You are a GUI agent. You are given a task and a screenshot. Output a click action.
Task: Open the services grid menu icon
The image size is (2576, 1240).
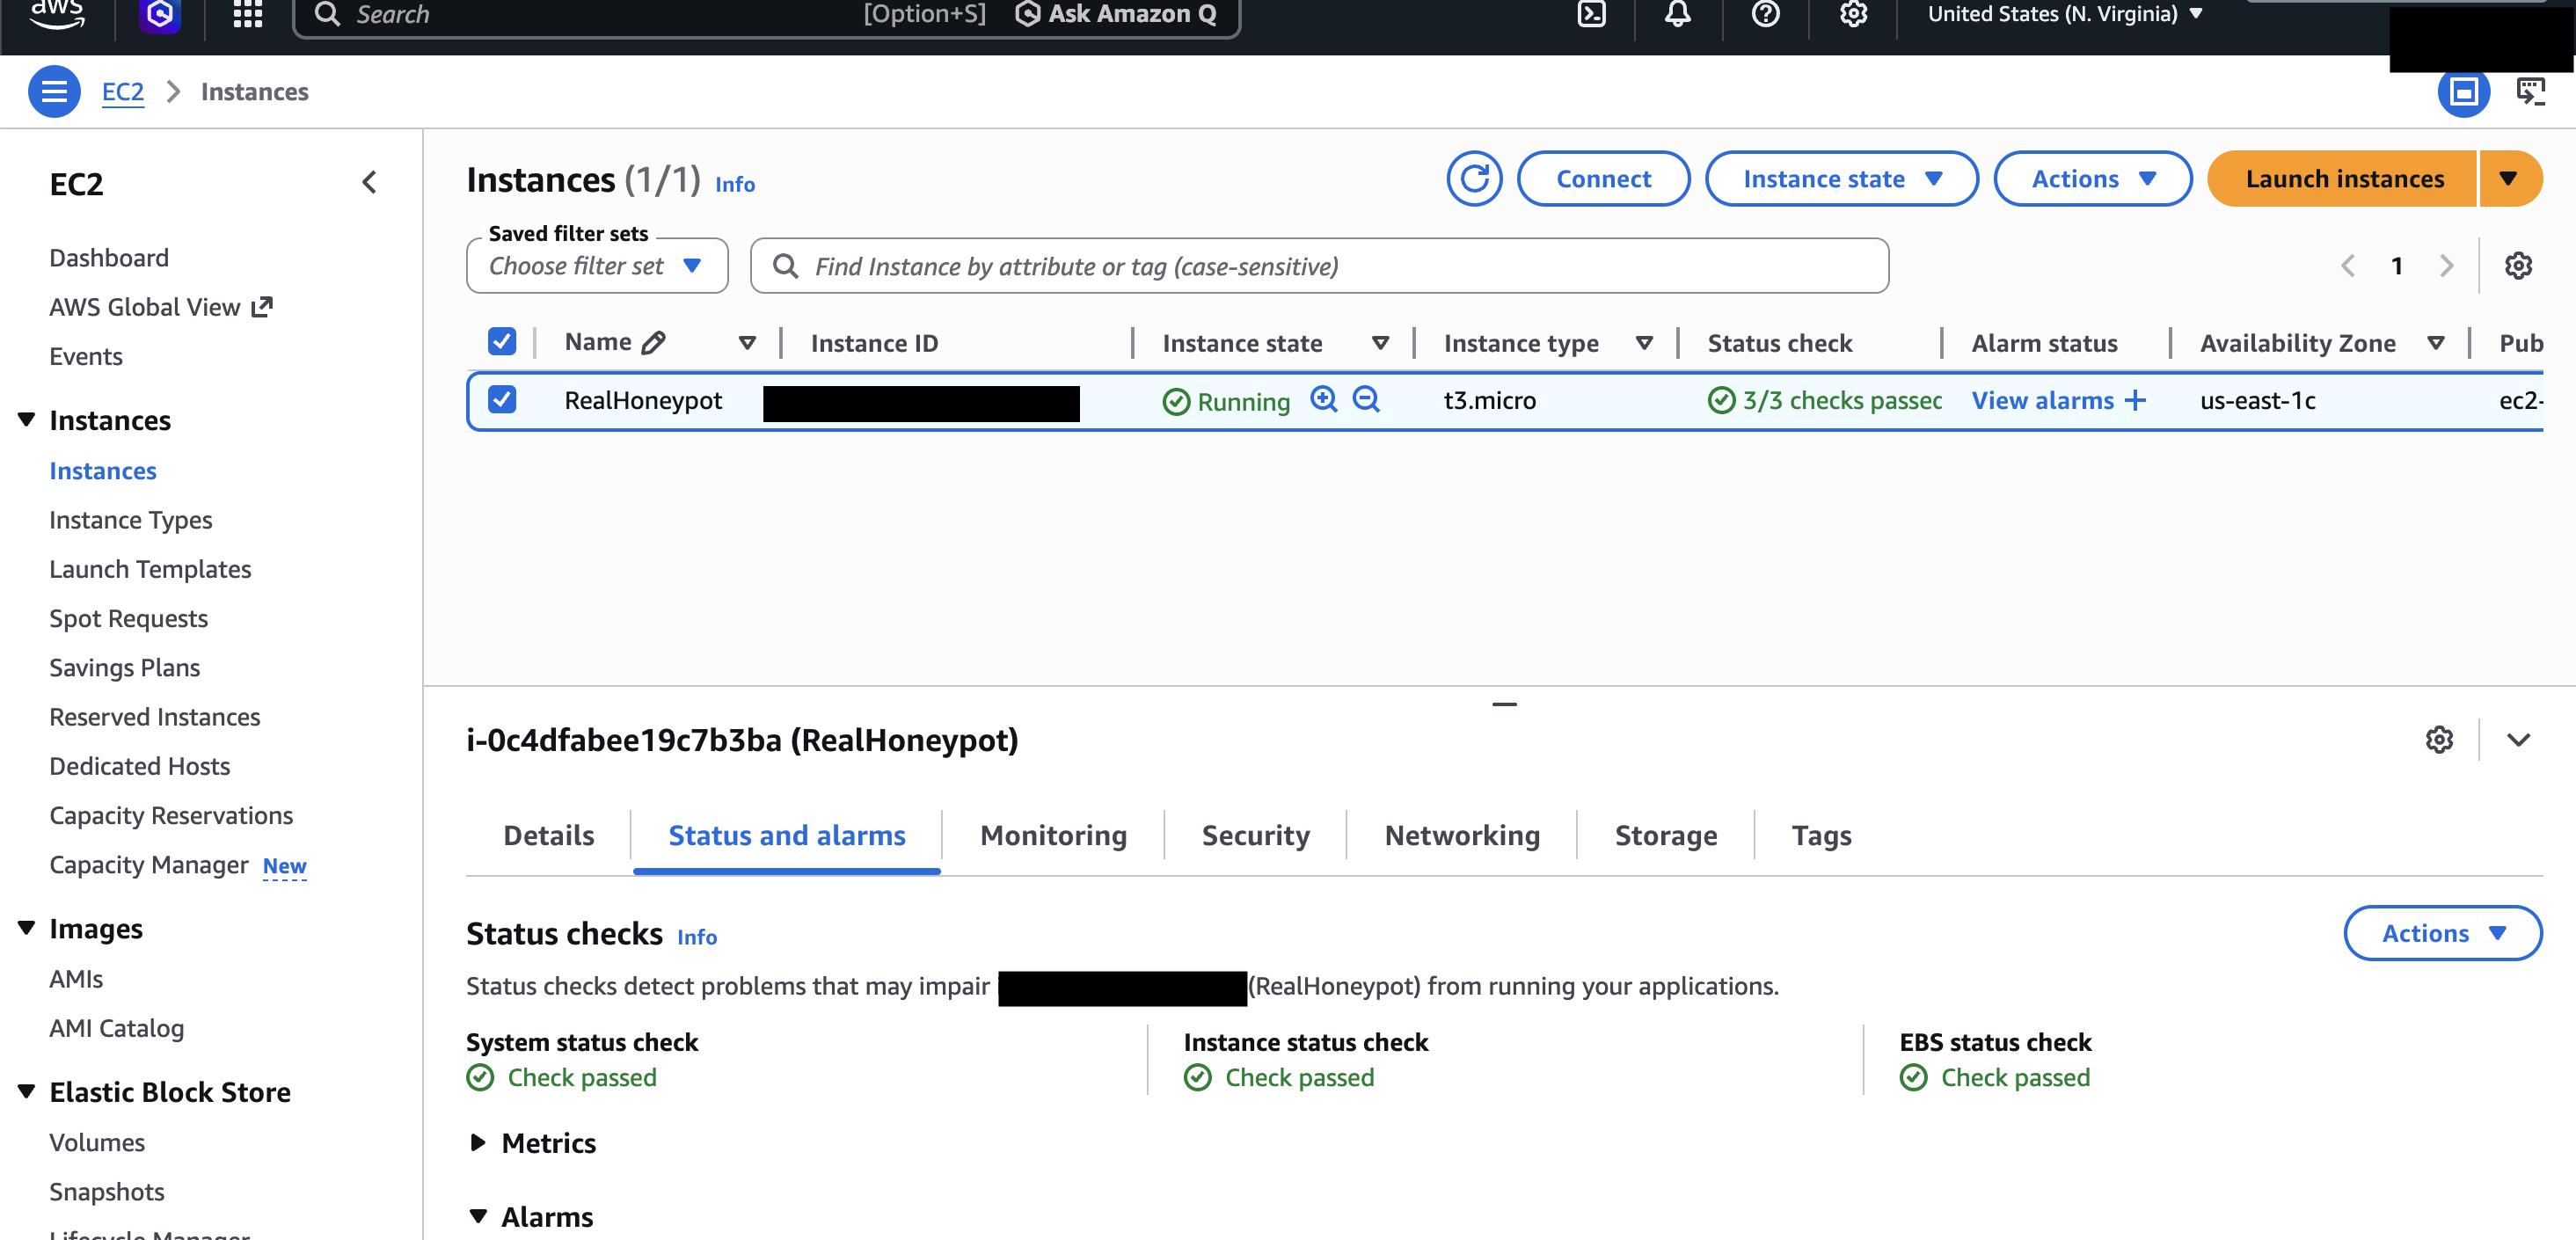click(247, 14)
